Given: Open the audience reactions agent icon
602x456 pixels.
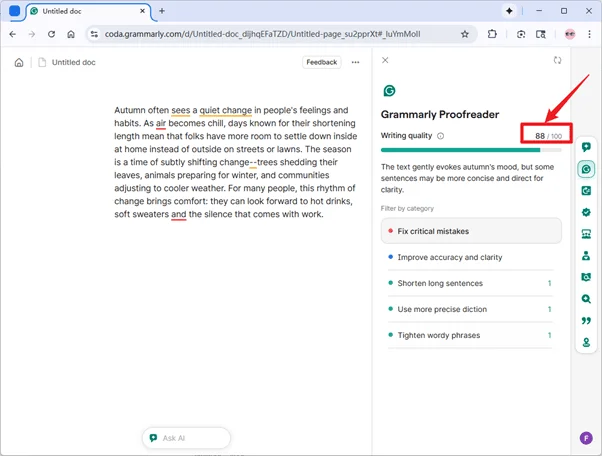Looking at the screenshot, I should click(x=586, y=234).
